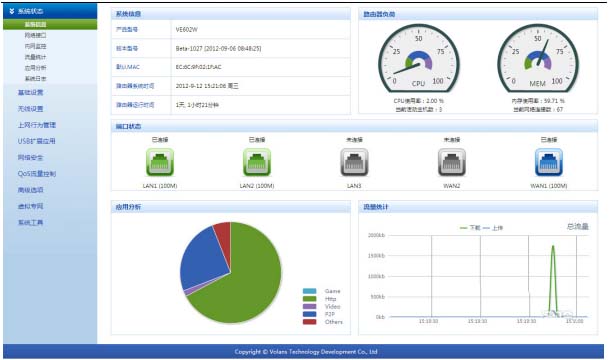Expand the QoS流量控制 sidebar section
The width and height of the screenshot is (609, 360).
pyautogui.click(x=37, y=174)
